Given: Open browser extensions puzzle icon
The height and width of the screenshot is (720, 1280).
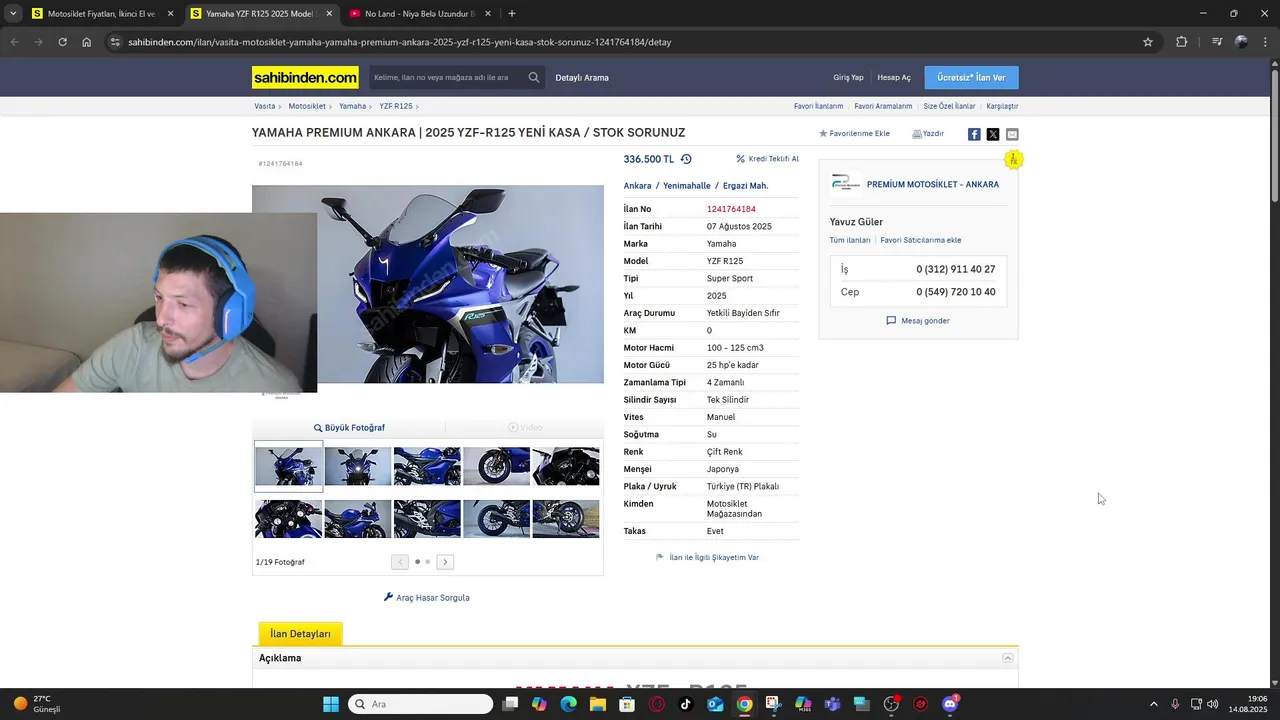Looking at the screenshot, I should [x=1182, y=42].
